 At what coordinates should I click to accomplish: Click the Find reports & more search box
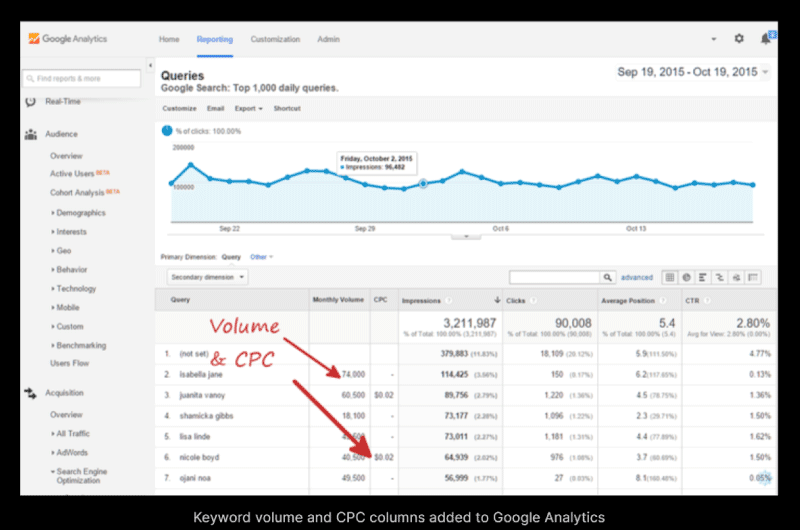point(82,79)
